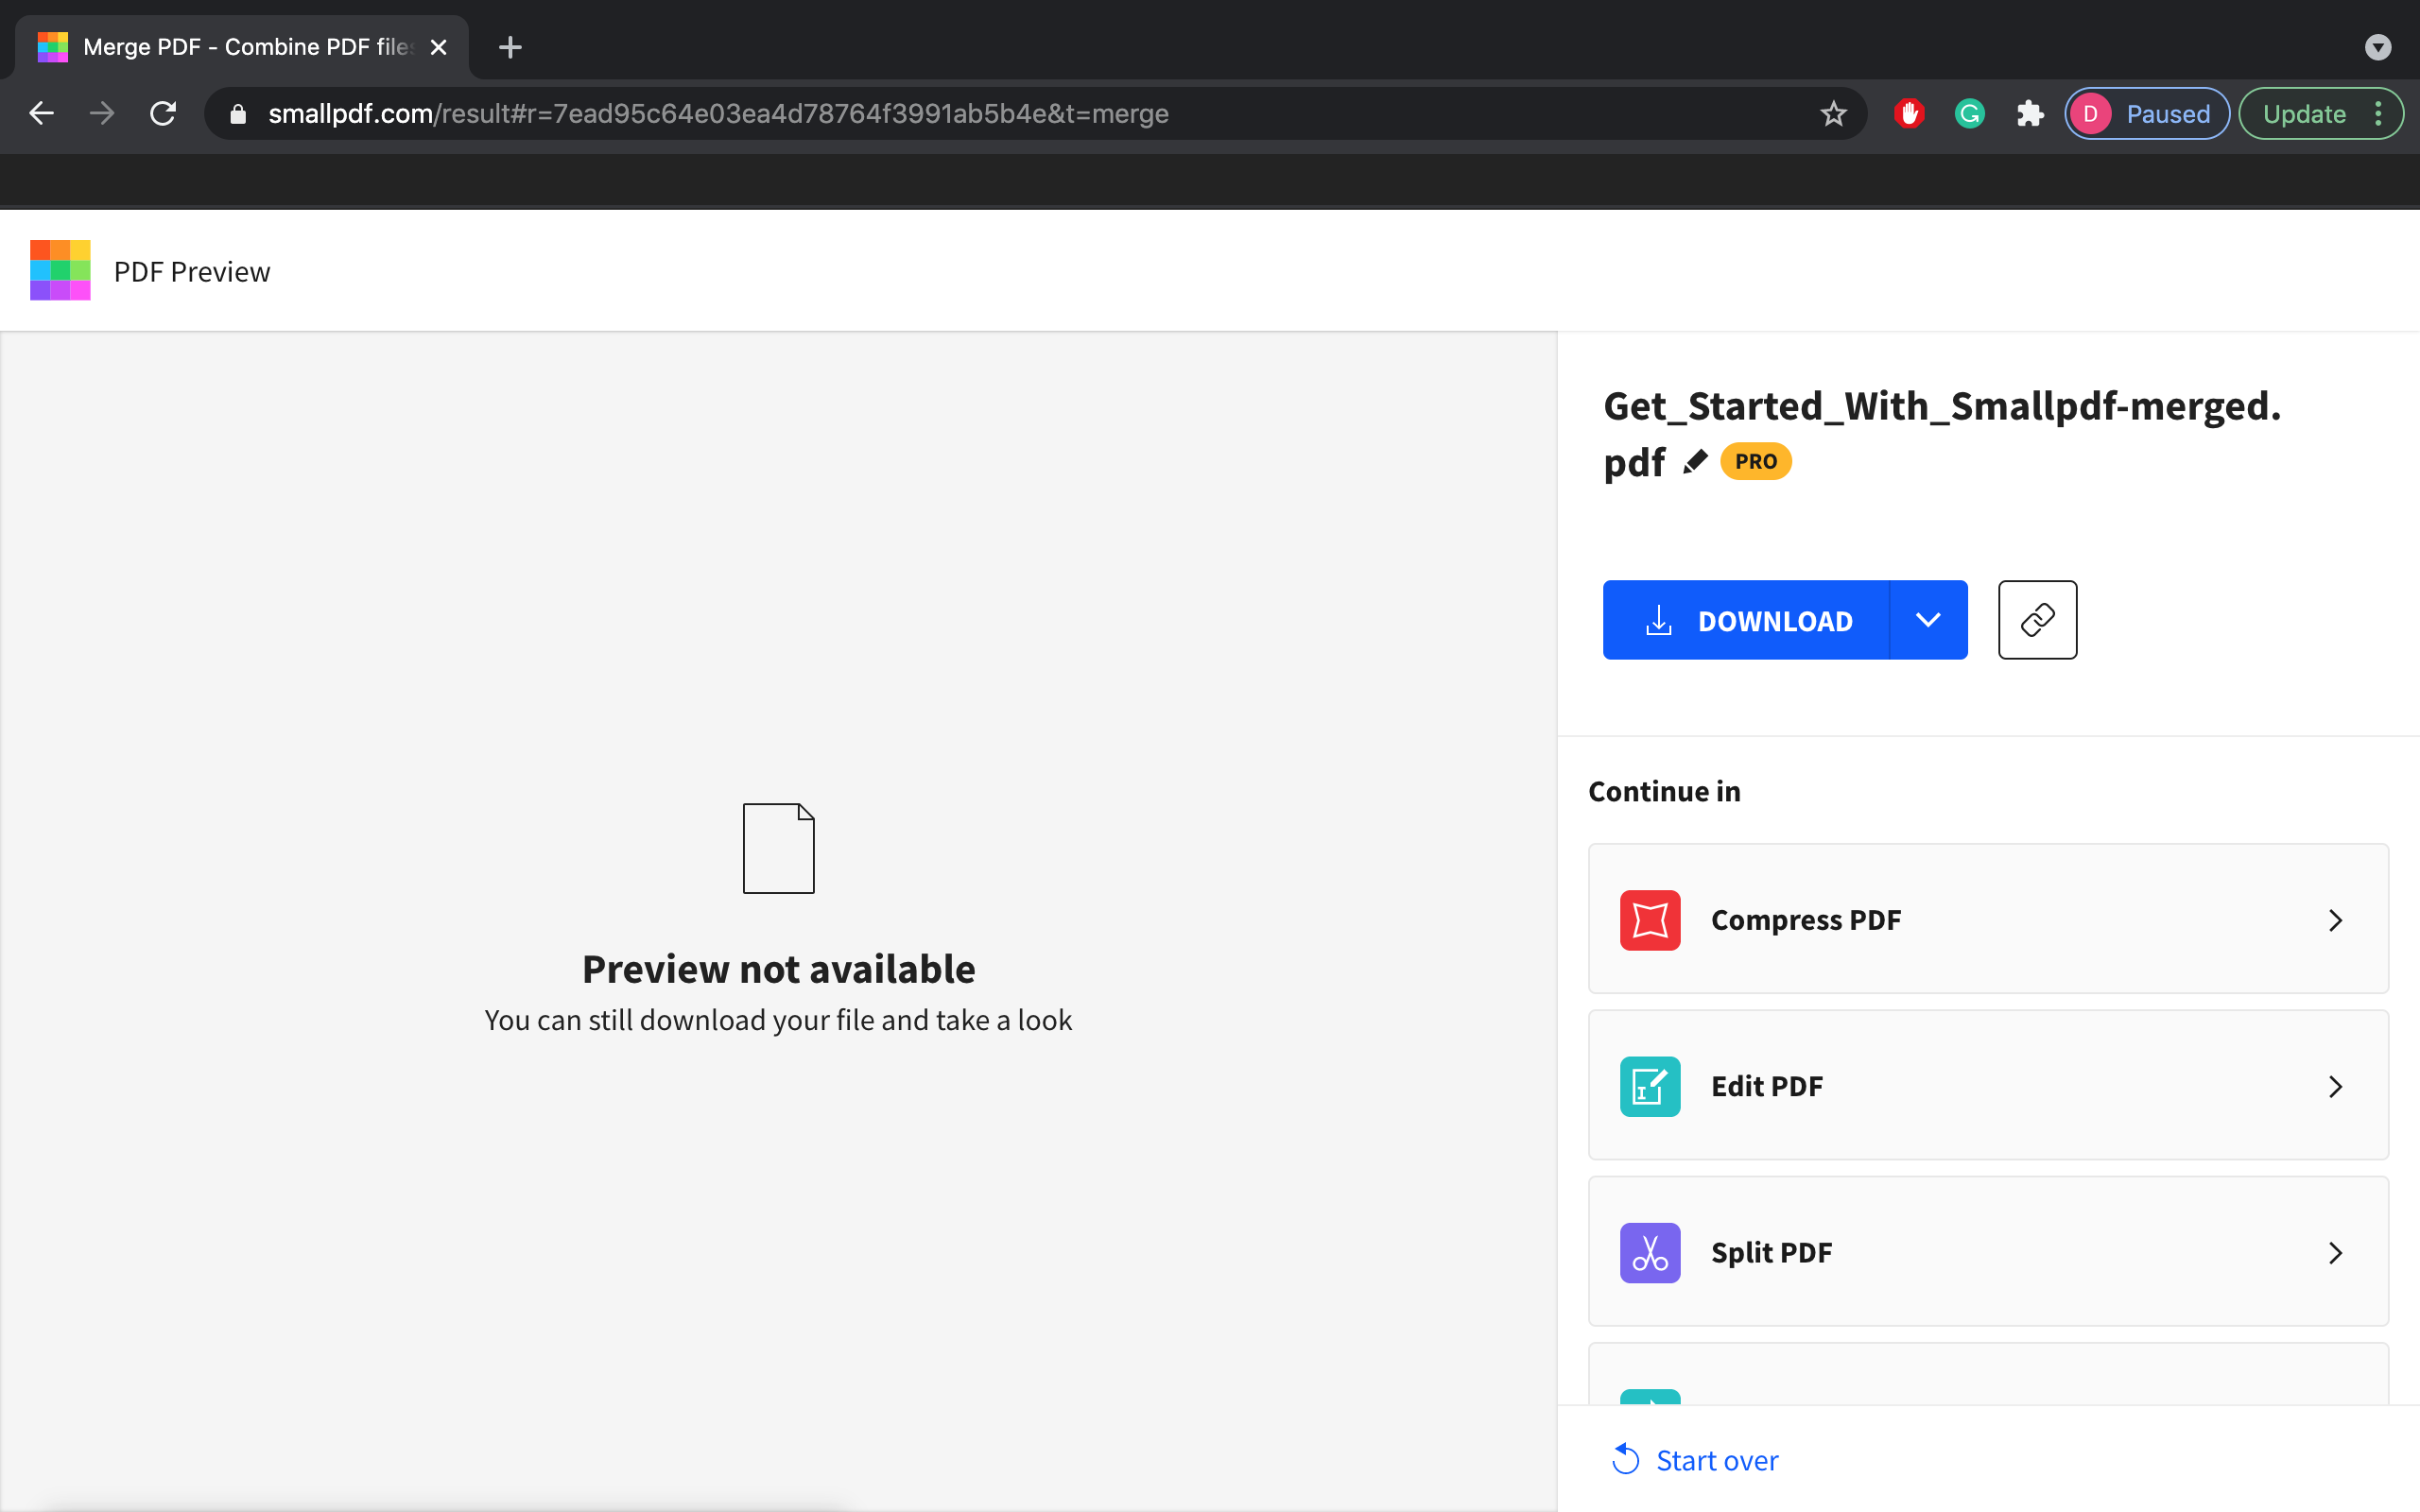The image size is (2420, 1512).
Task: Close the Merge PDF tab
Action: tap(438, 47)
